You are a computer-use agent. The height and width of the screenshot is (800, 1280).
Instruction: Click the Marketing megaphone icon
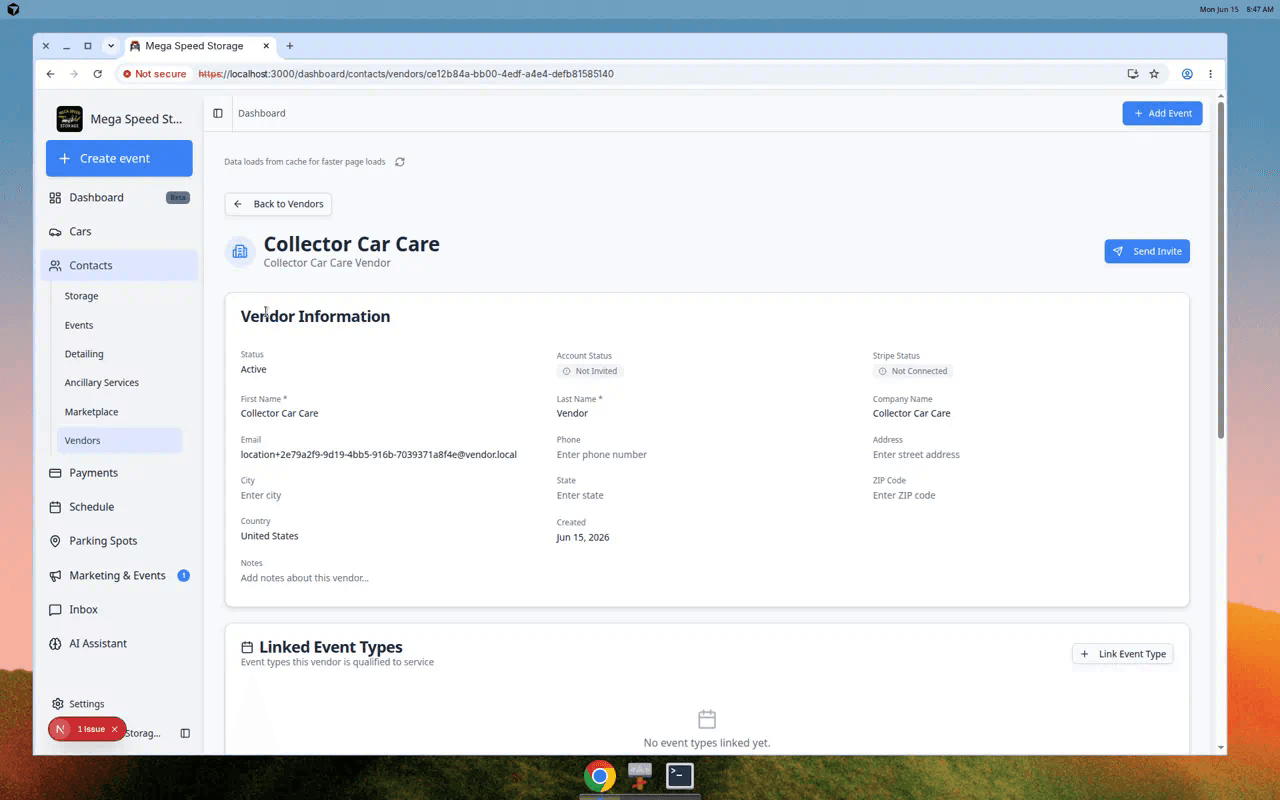55,576
